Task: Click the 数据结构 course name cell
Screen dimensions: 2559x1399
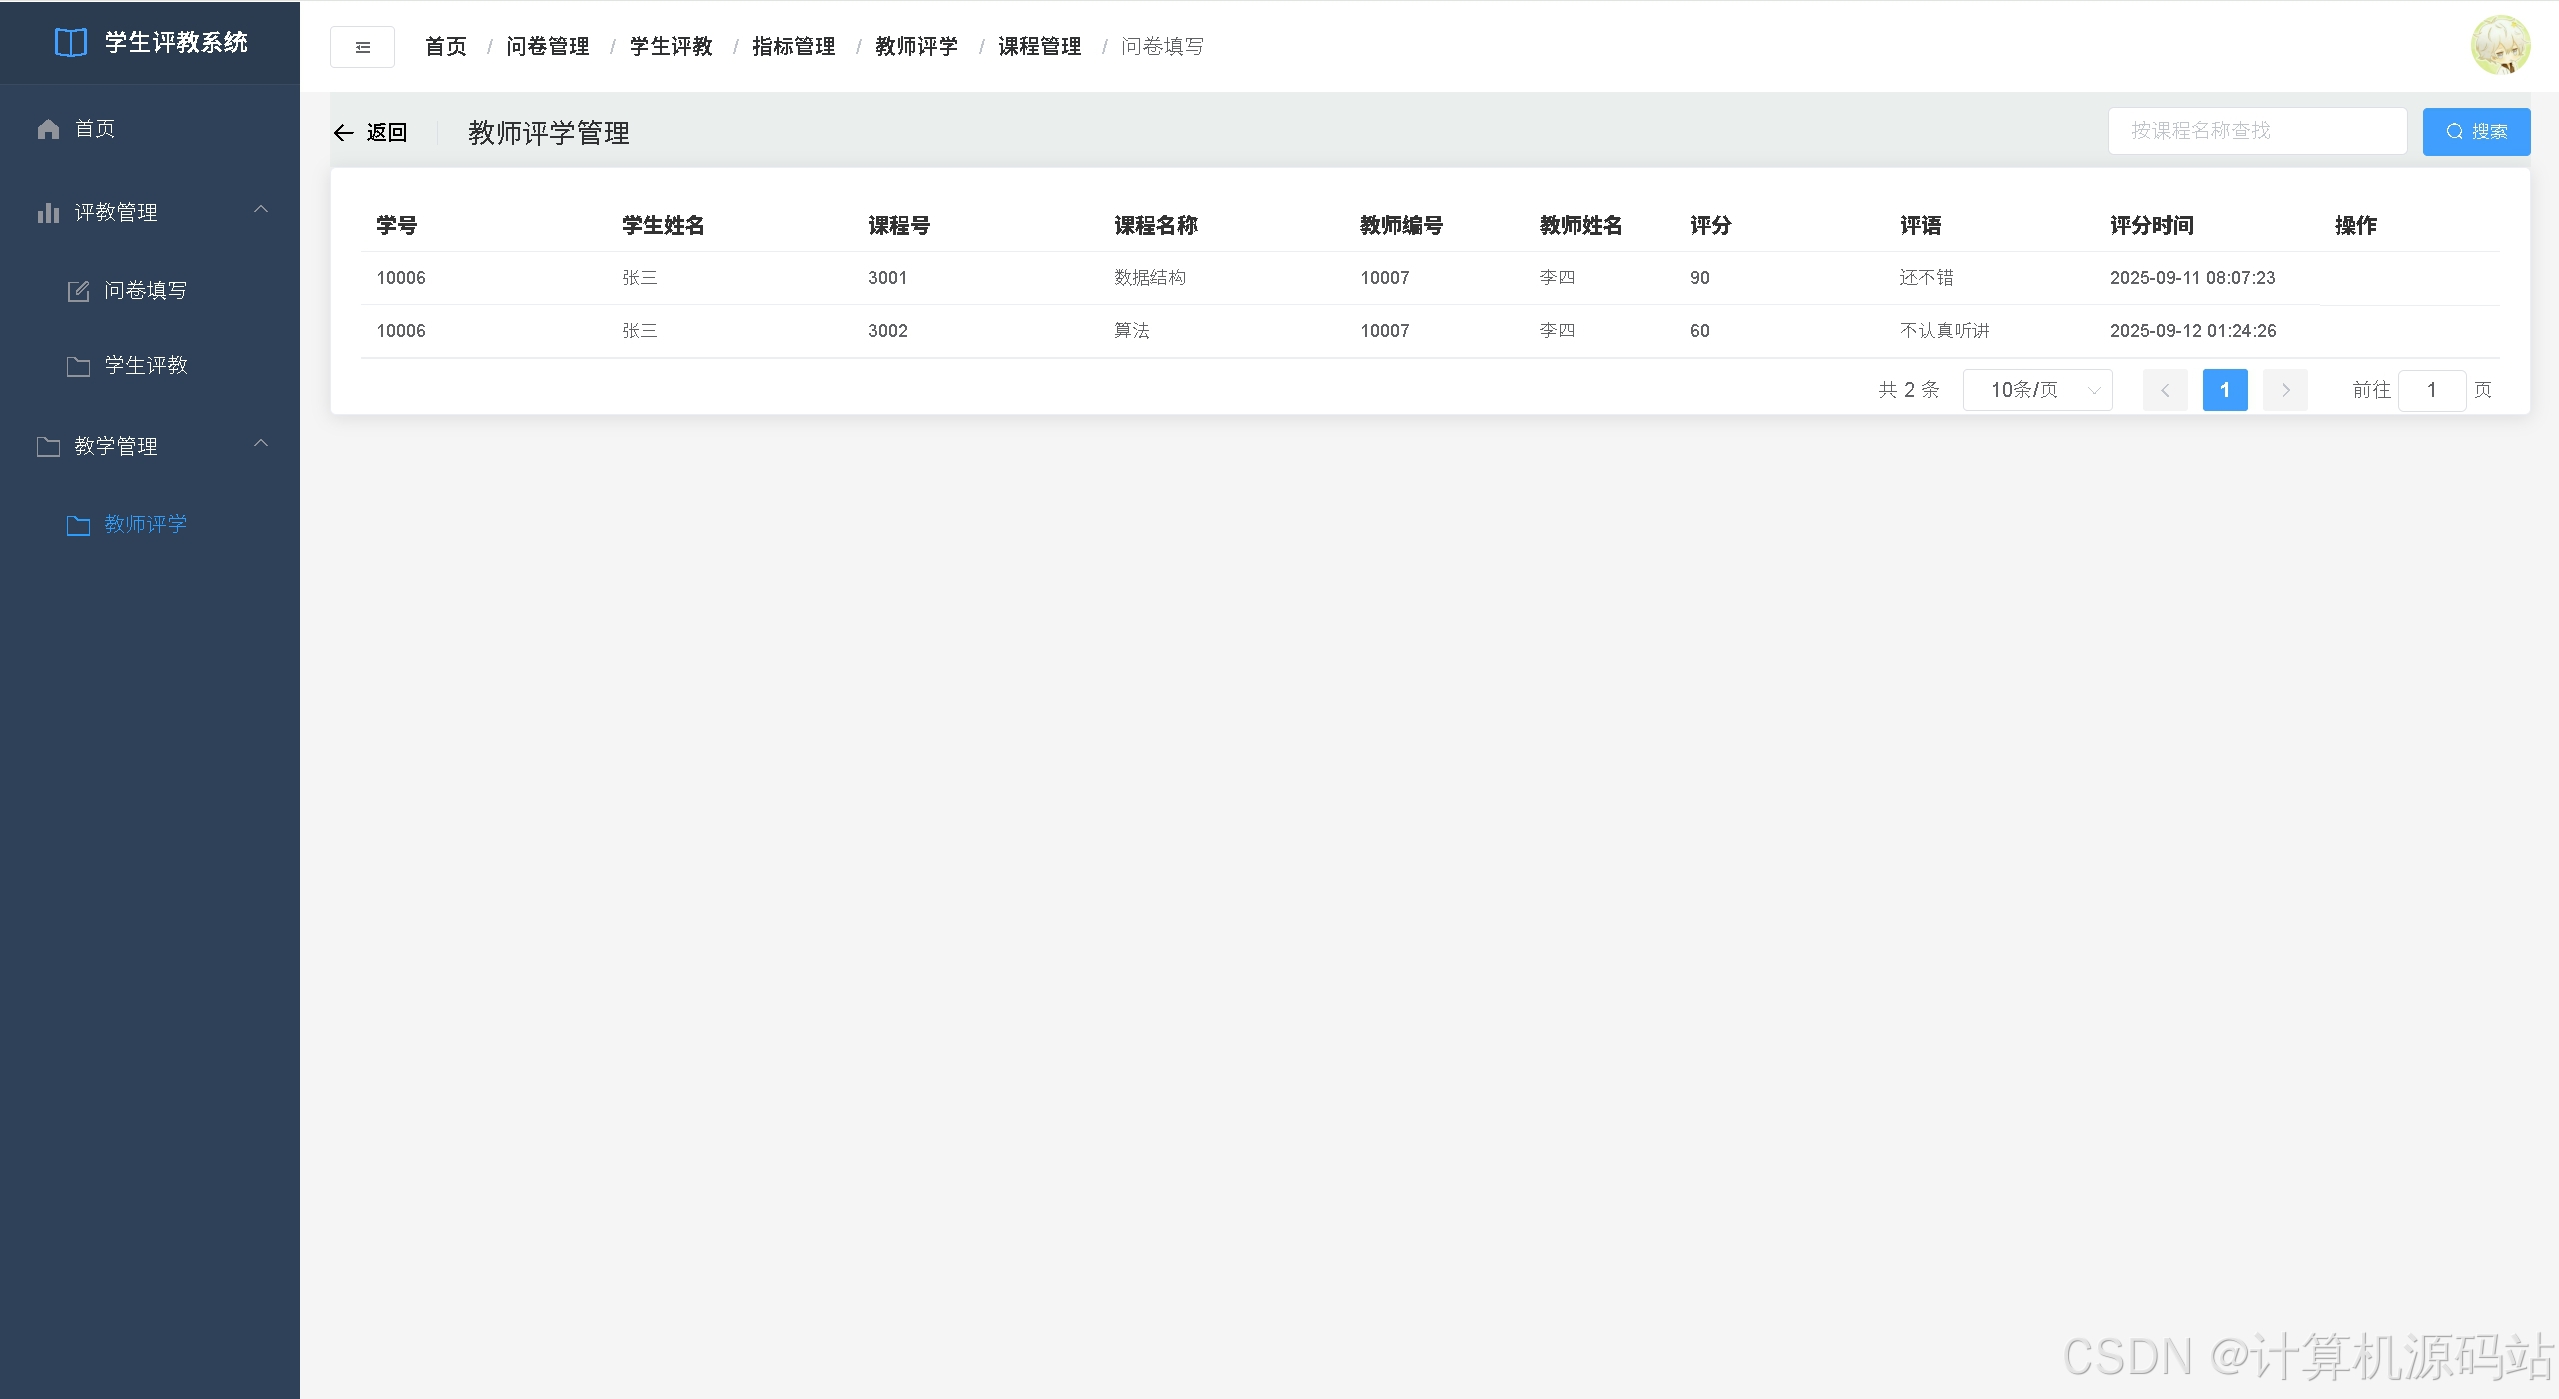Action: pos(1150,278)
